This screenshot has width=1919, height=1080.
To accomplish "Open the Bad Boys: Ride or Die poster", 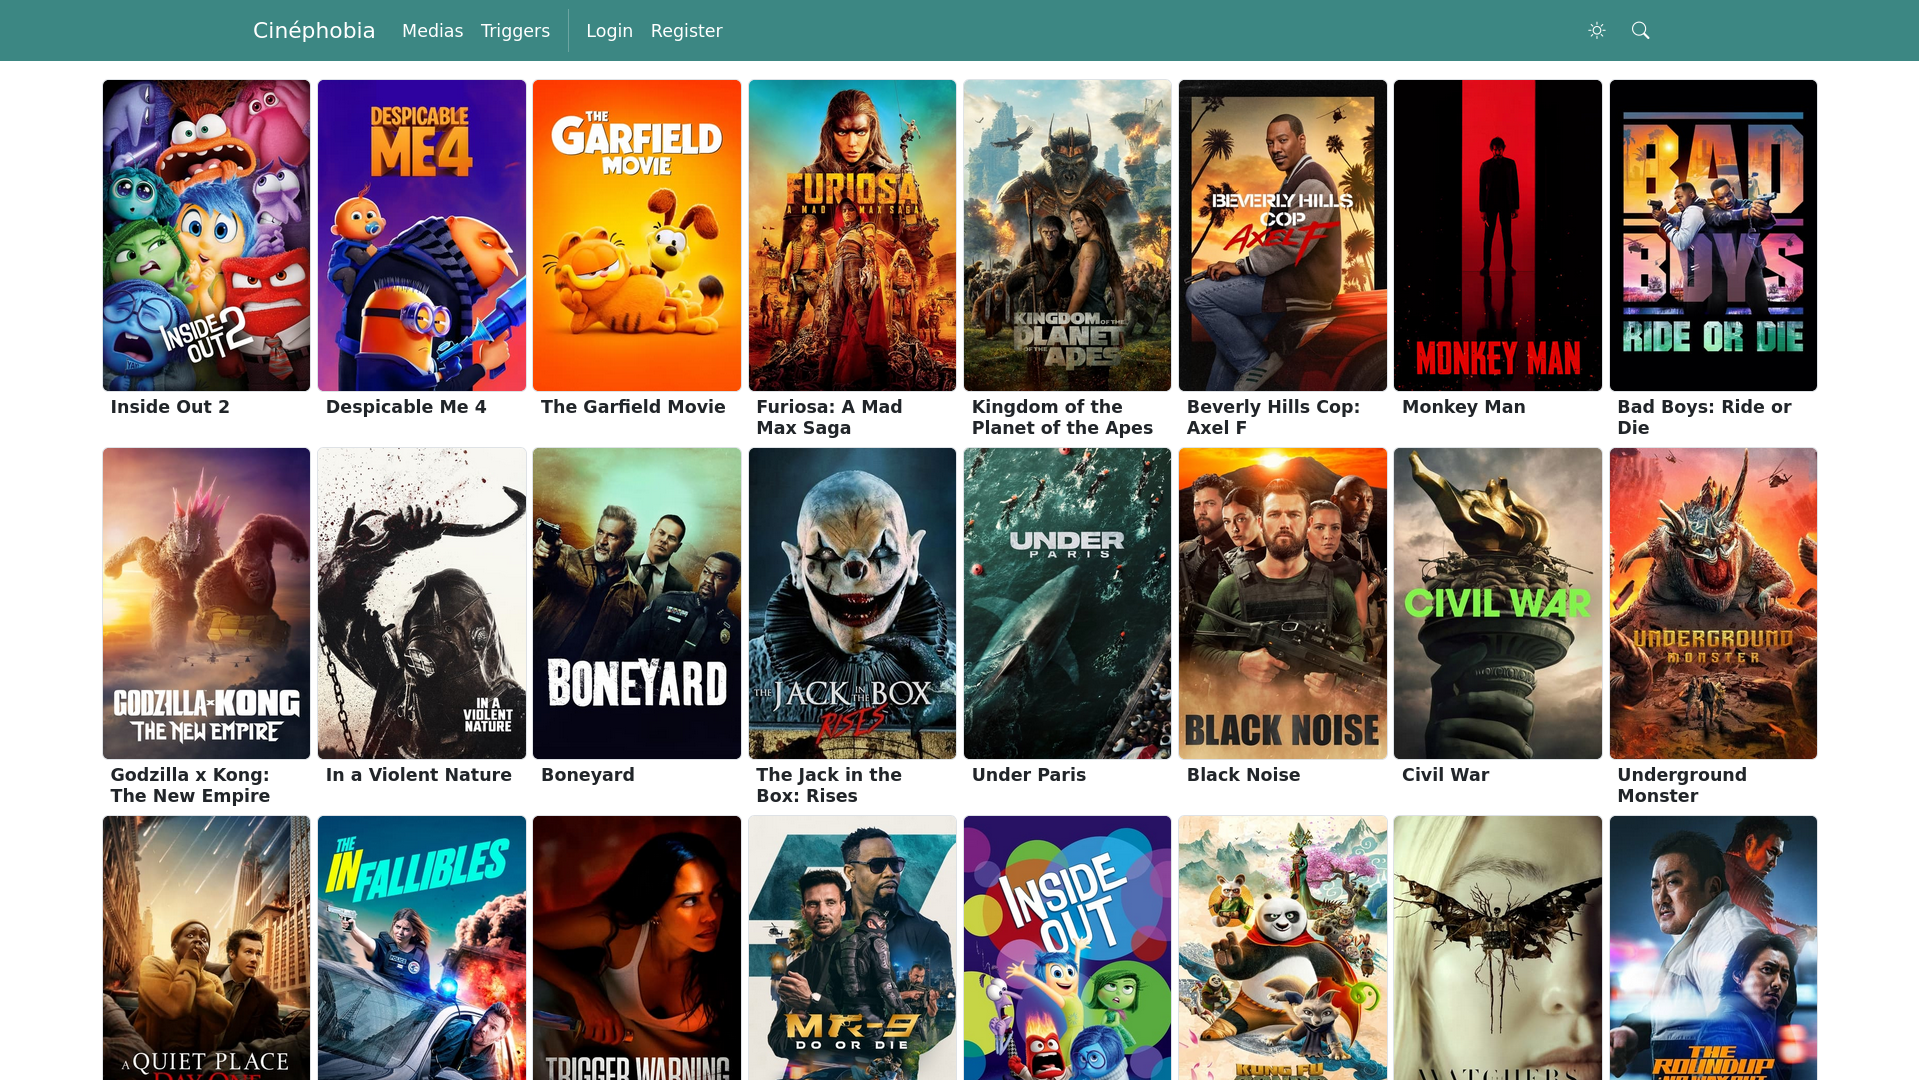I will click(x=1713, y=236).
